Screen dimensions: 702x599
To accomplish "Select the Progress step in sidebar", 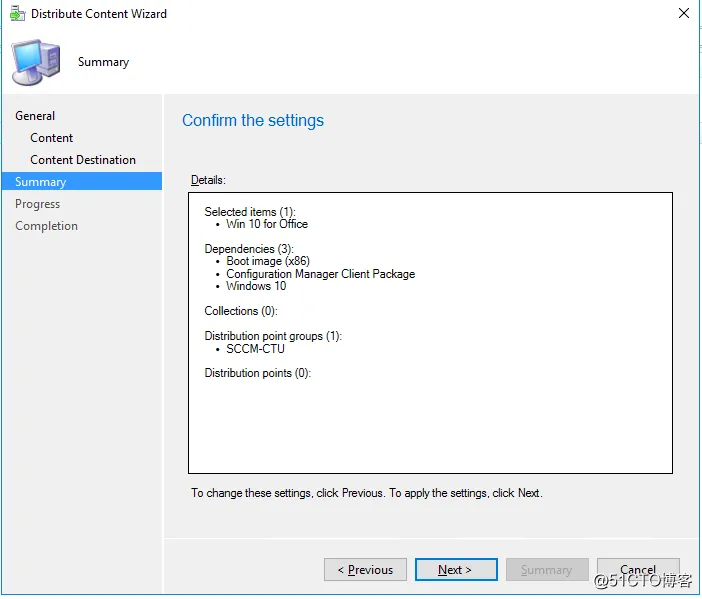I will click(38, 204).
